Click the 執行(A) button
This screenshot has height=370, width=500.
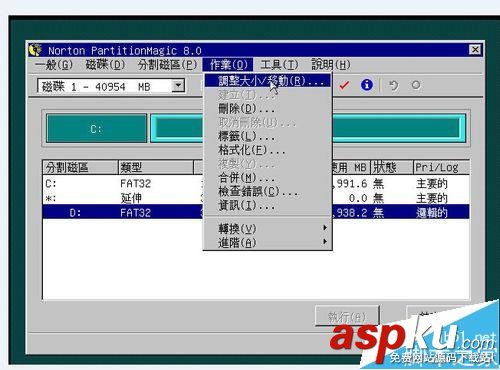[x=347, y=317]
